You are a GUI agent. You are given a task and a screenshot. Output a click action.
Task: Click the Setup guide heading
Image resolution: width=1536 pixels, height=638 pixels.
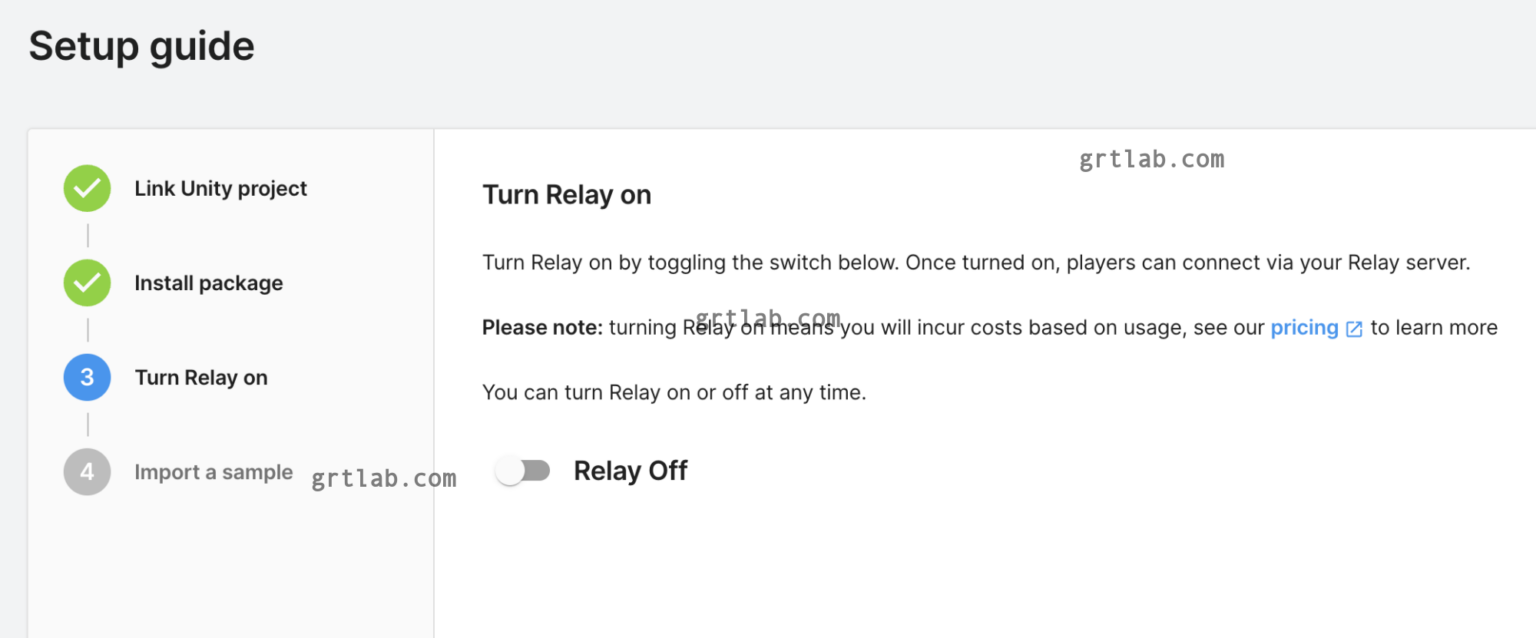(x=141, y=45)
